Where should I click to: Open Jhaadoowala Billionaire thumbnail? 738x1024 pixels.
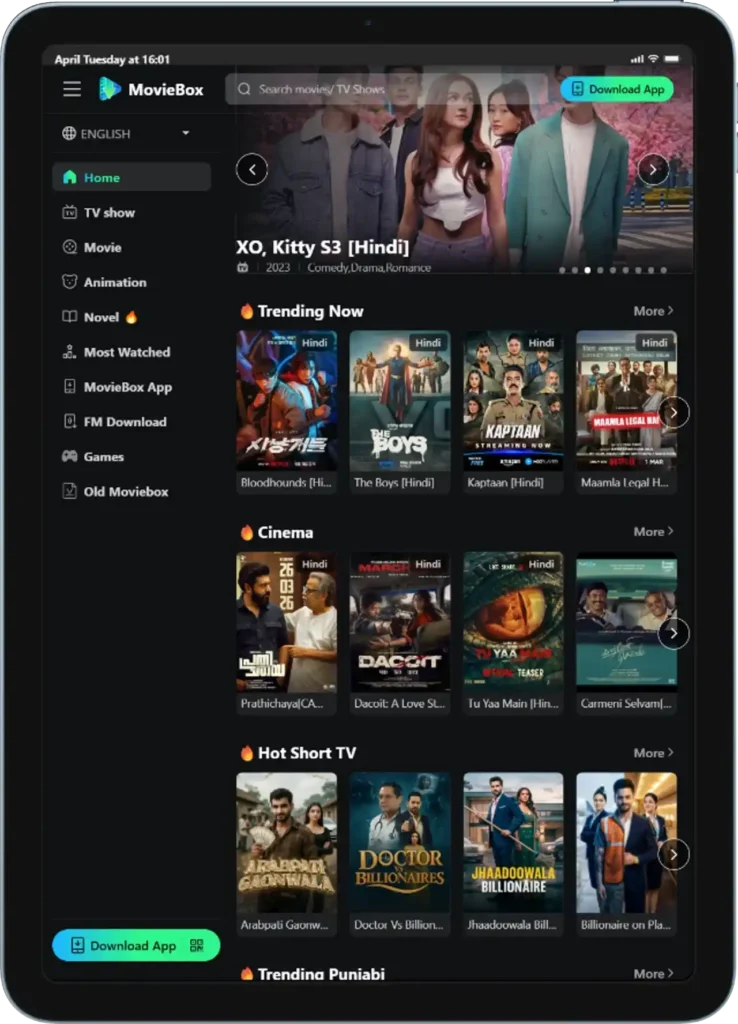(x=513, y=842)
